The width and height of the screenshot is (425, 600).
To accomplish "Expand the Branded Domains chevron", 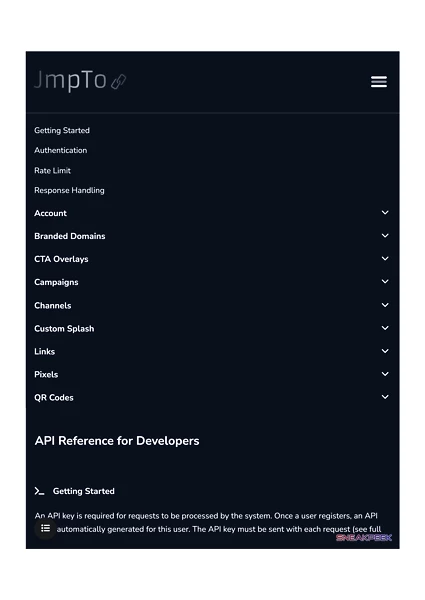I will click(385, 236).
